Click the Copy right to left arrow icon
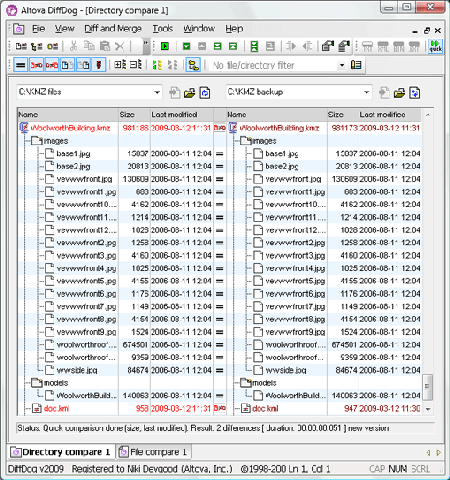Screen dimensions: 450x480 coord(307,46)
